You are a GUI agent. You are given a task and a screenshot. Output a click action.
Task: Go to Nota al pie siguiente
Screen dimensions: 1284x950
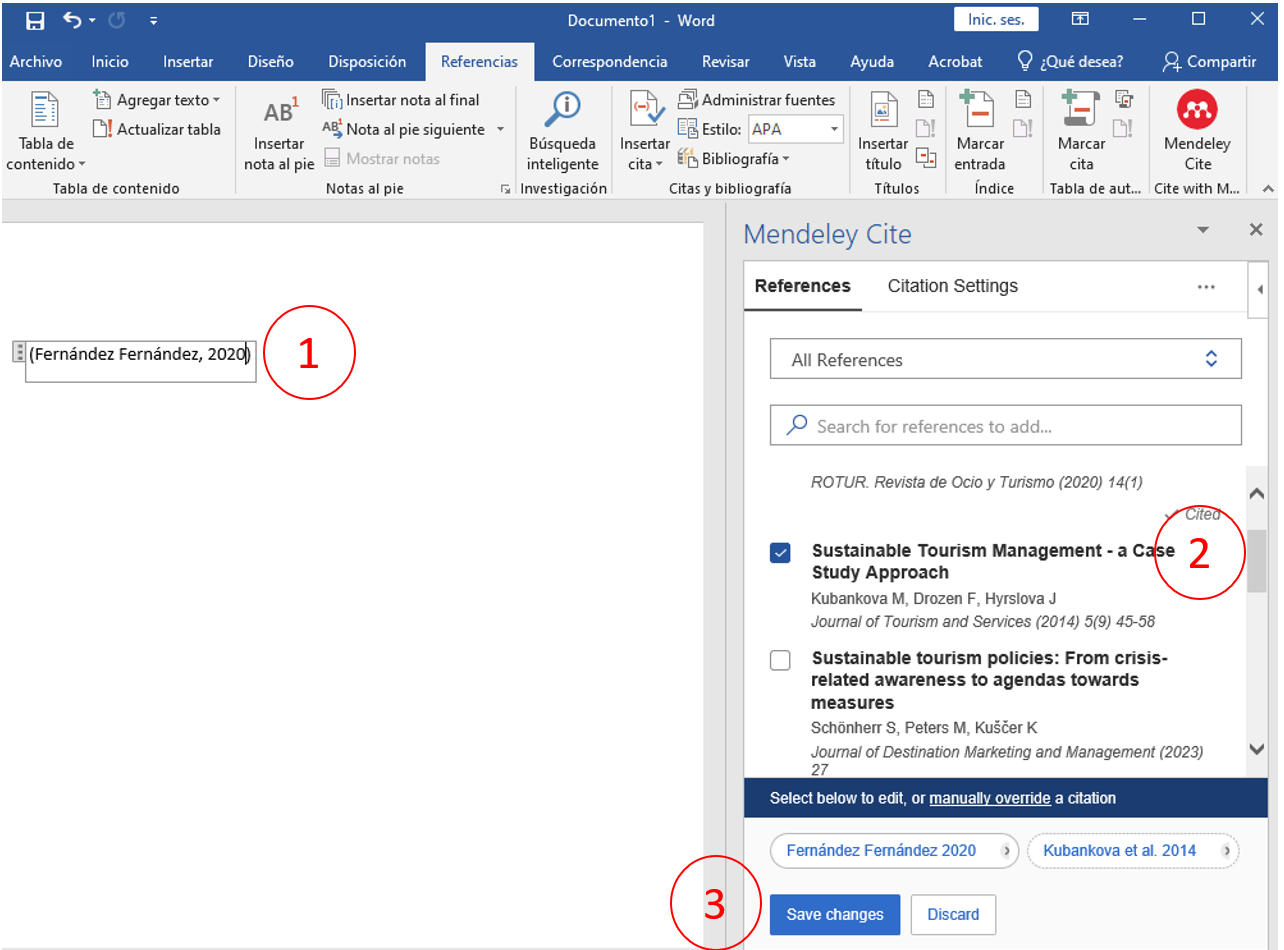coord(403,129)
